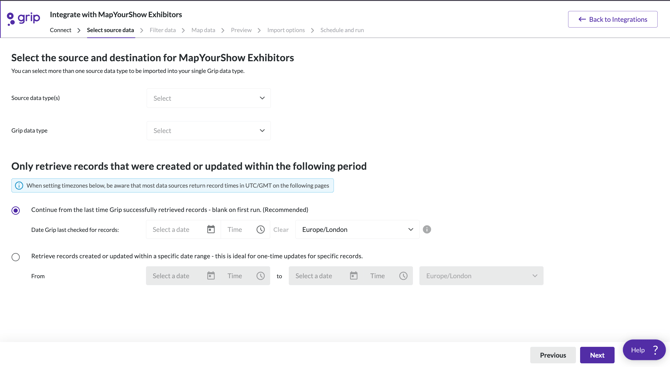Click the Grip logo
This screenshot has height=367, width=670.
(x=24, y=18)
